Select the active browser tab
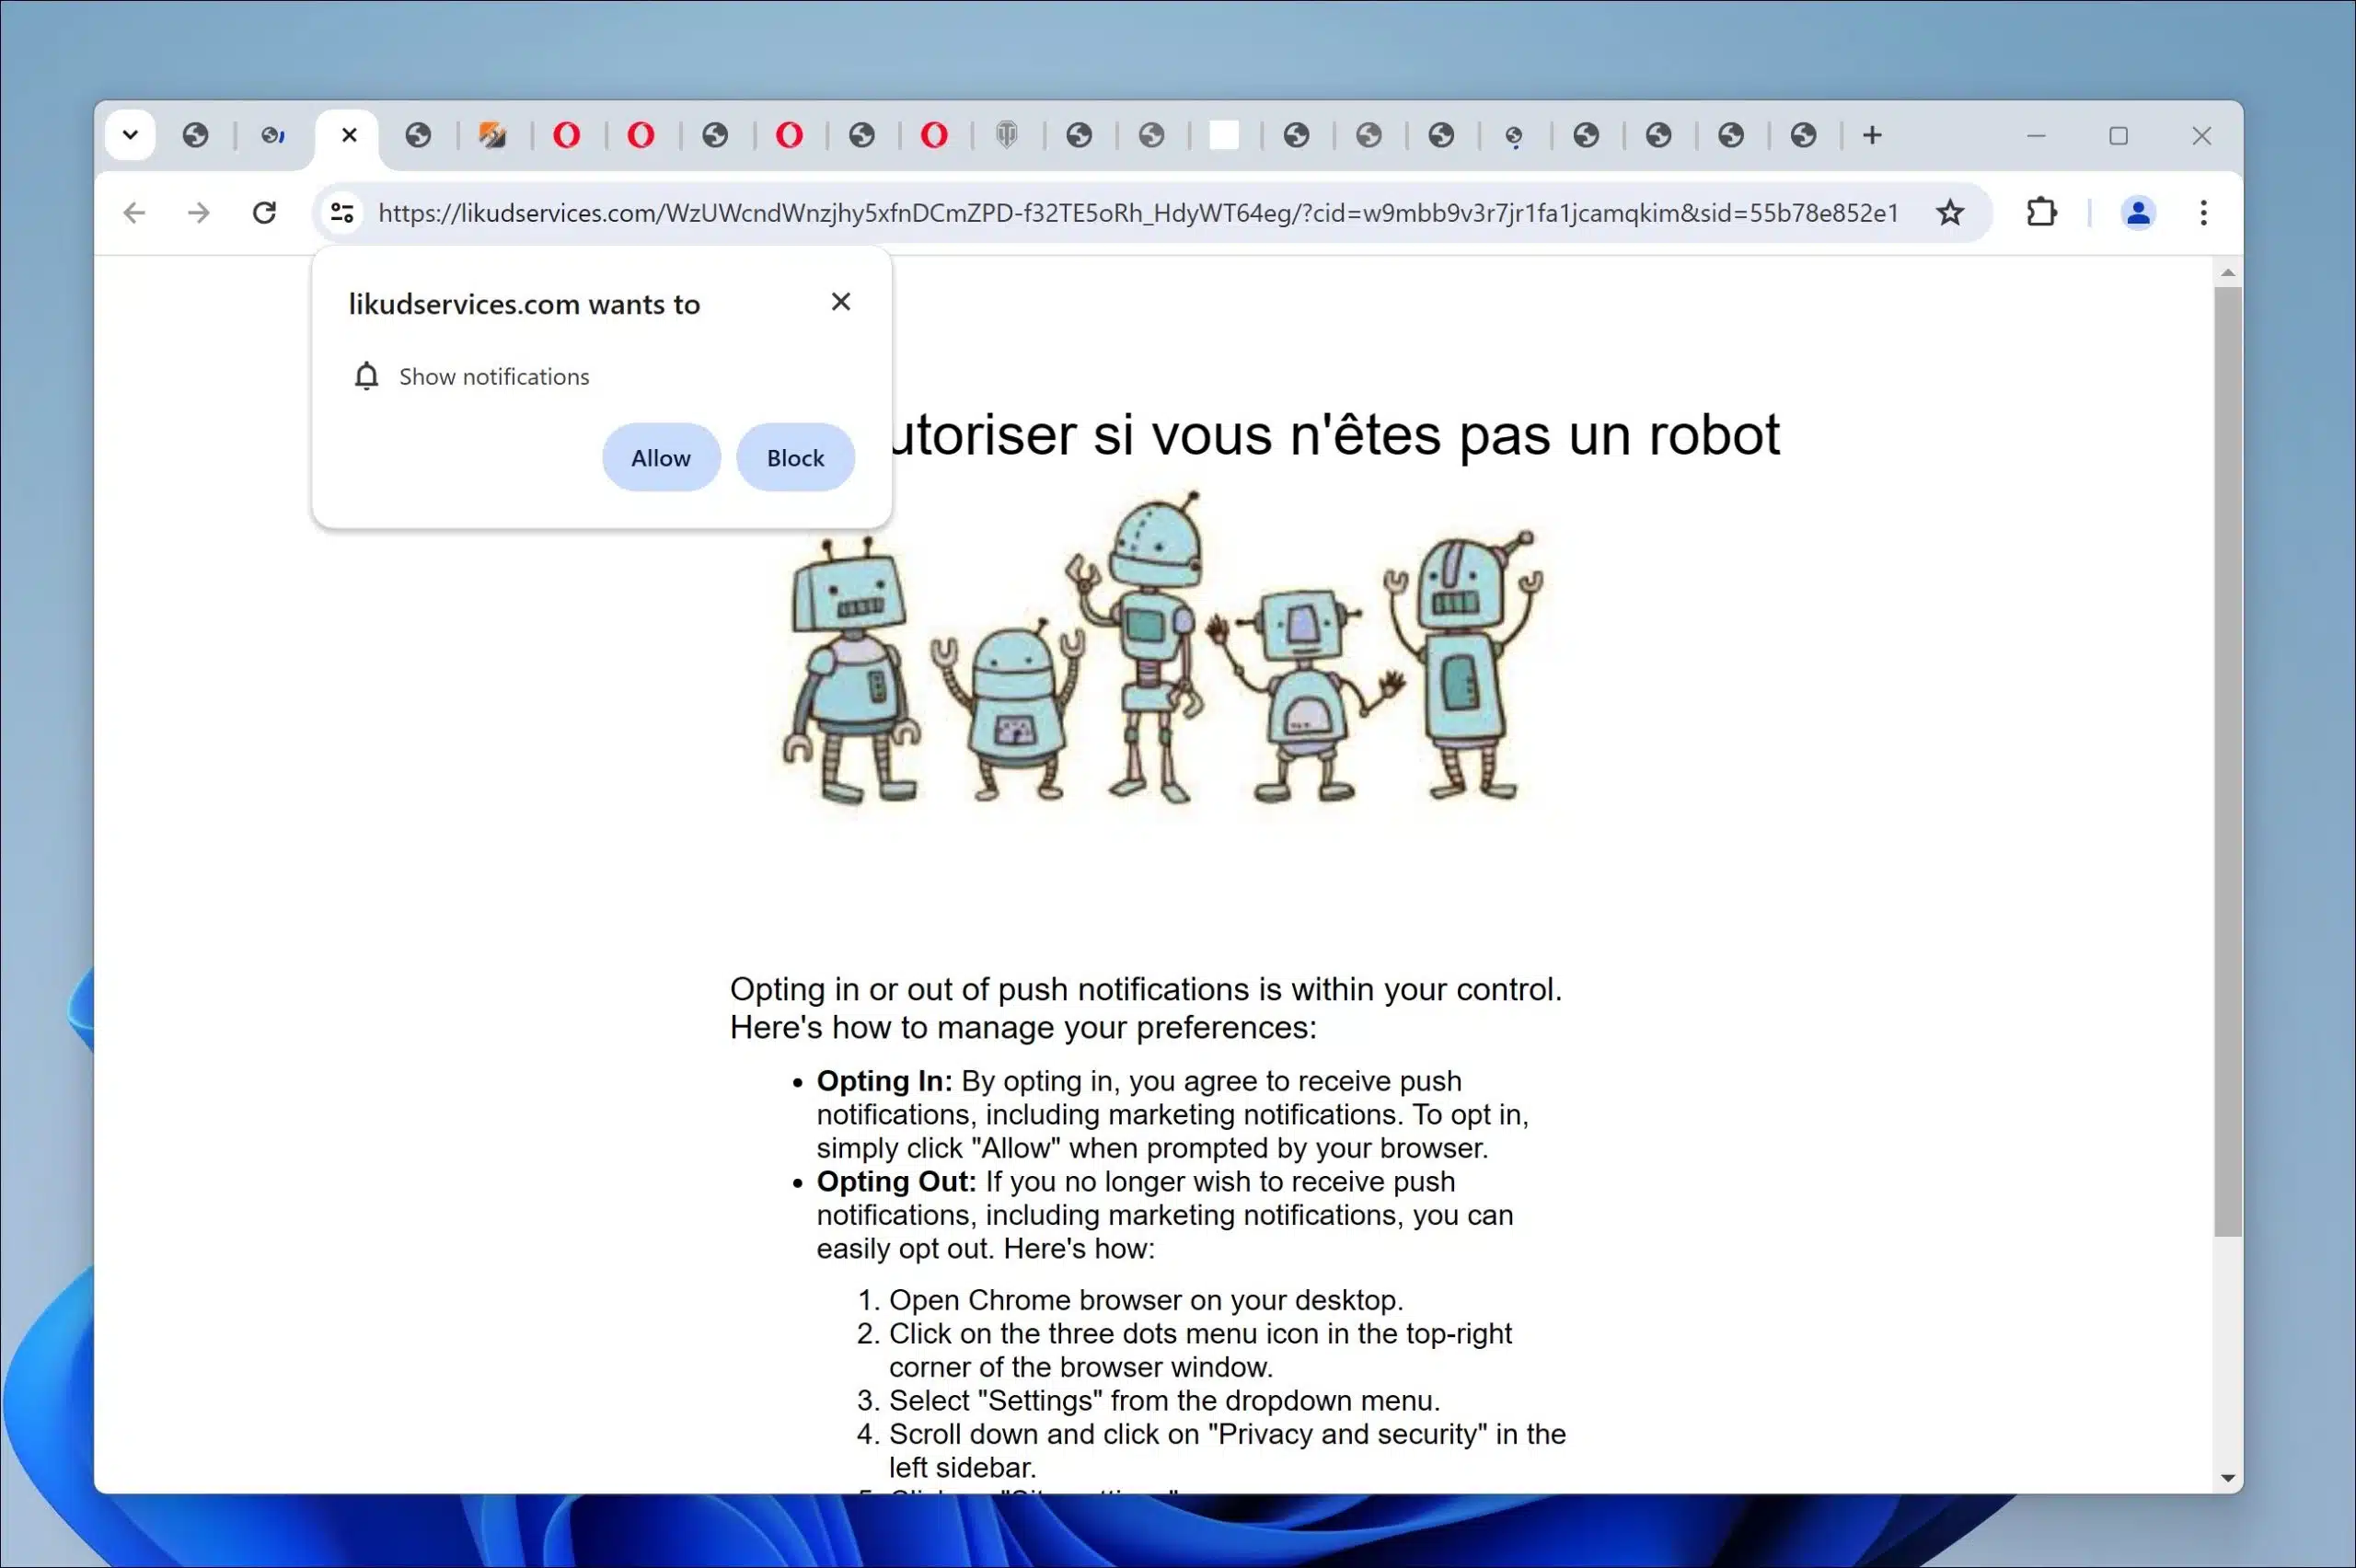 (347, 134)
